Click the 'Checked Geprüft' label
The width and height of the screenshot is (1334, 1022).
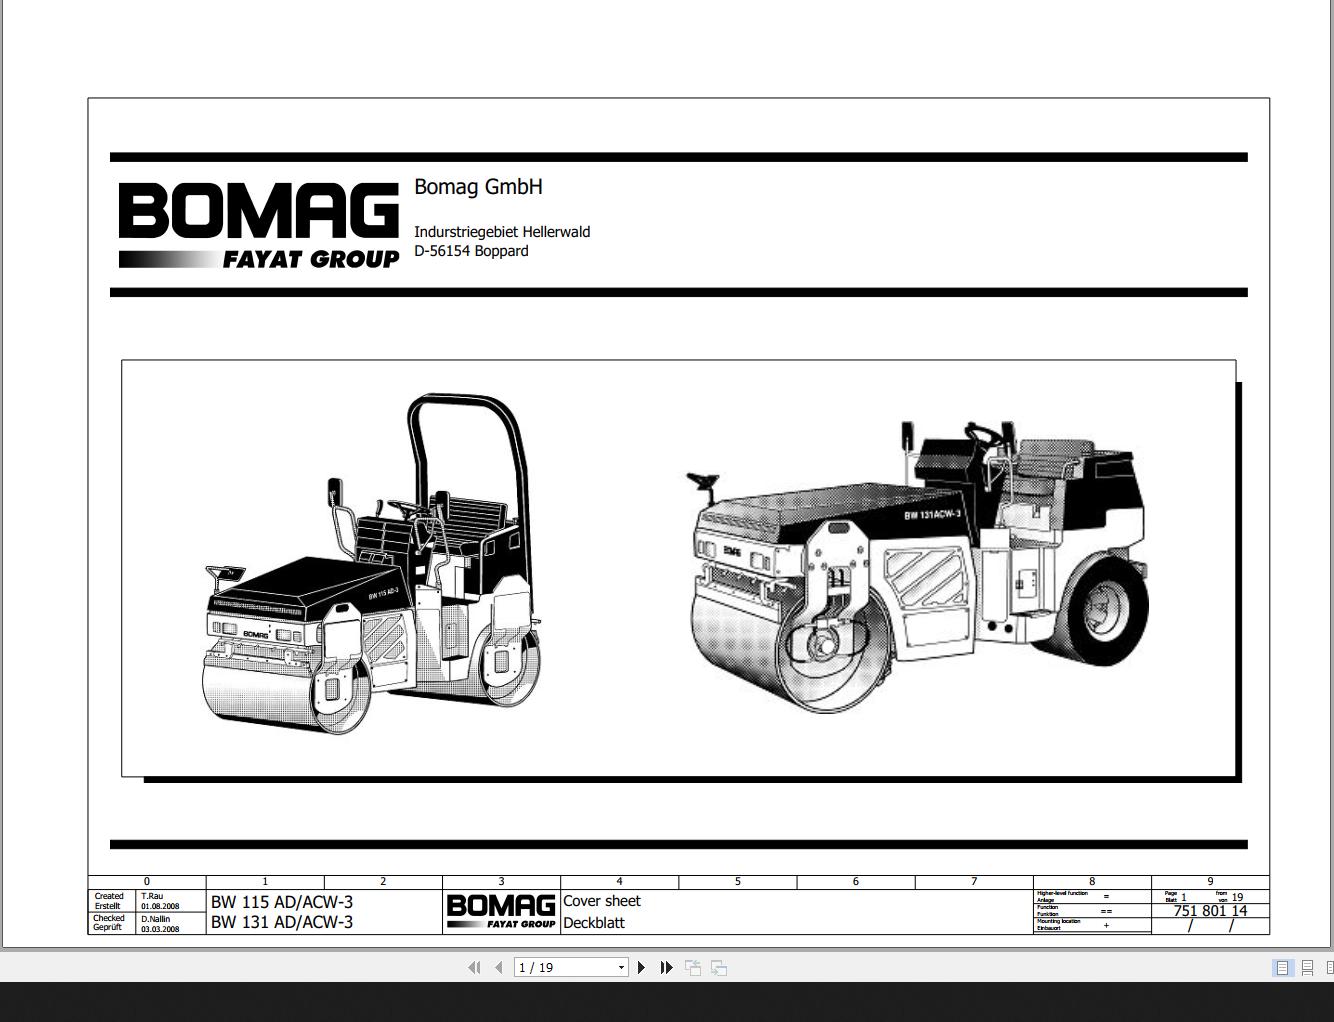(108, 923)
